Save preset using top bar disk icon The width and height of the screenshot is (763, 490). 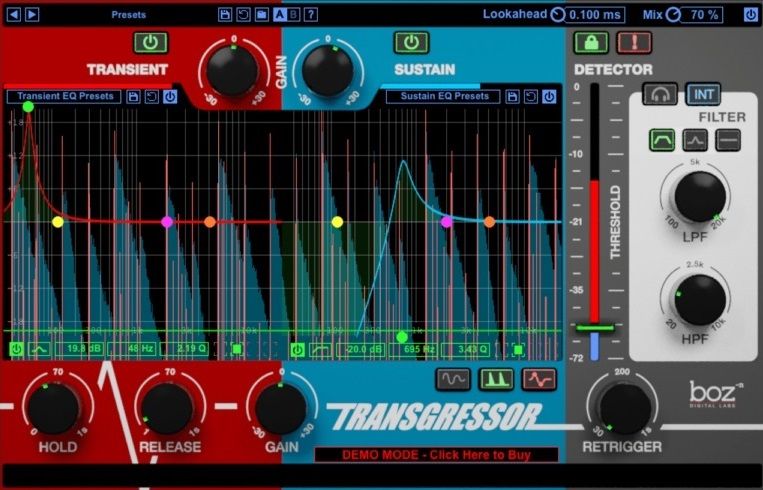[x=225, y=15]
